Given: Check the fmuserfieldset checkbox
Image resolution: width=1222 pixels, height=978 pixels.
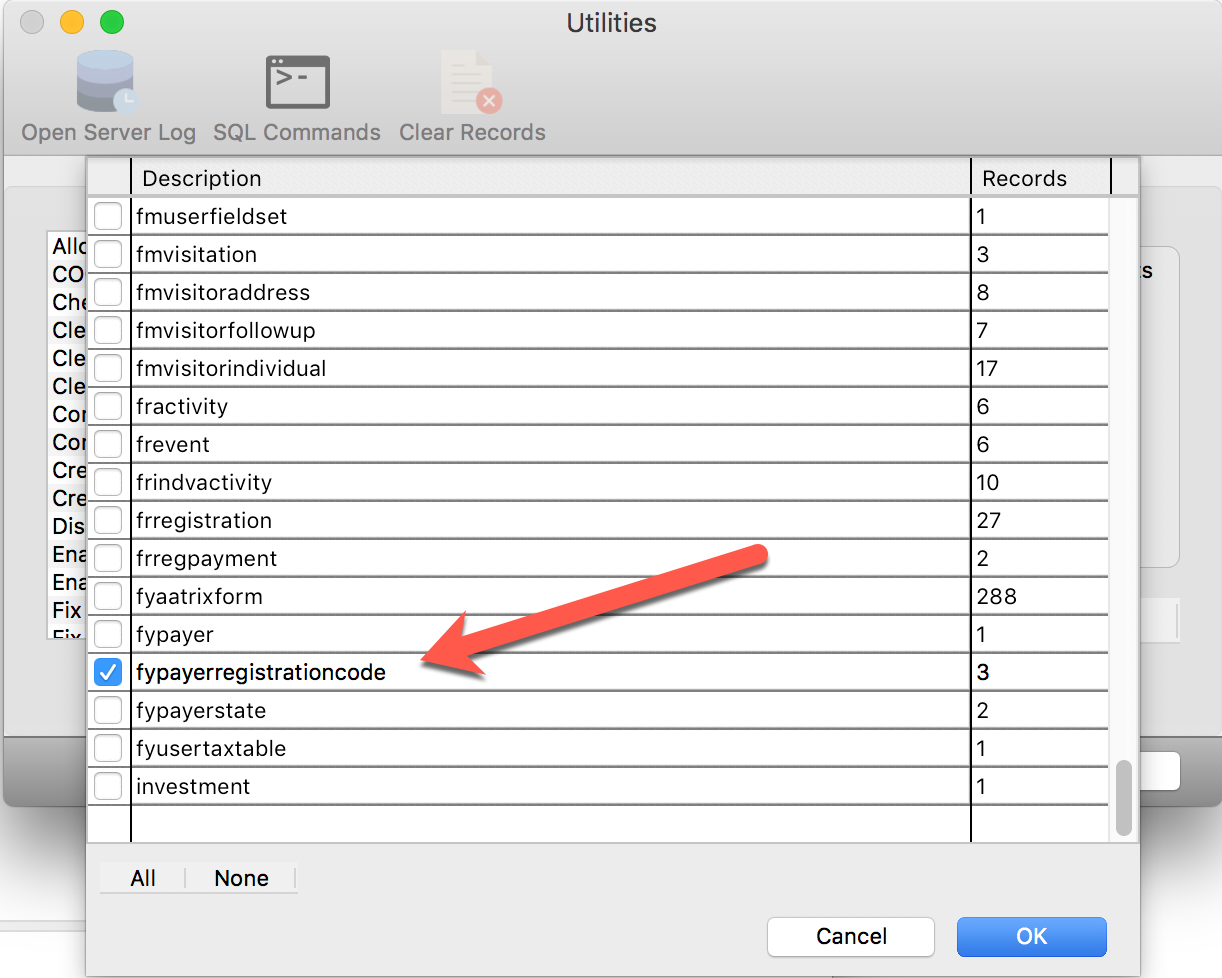Looking at the screenshot, I should coord(108,217).
